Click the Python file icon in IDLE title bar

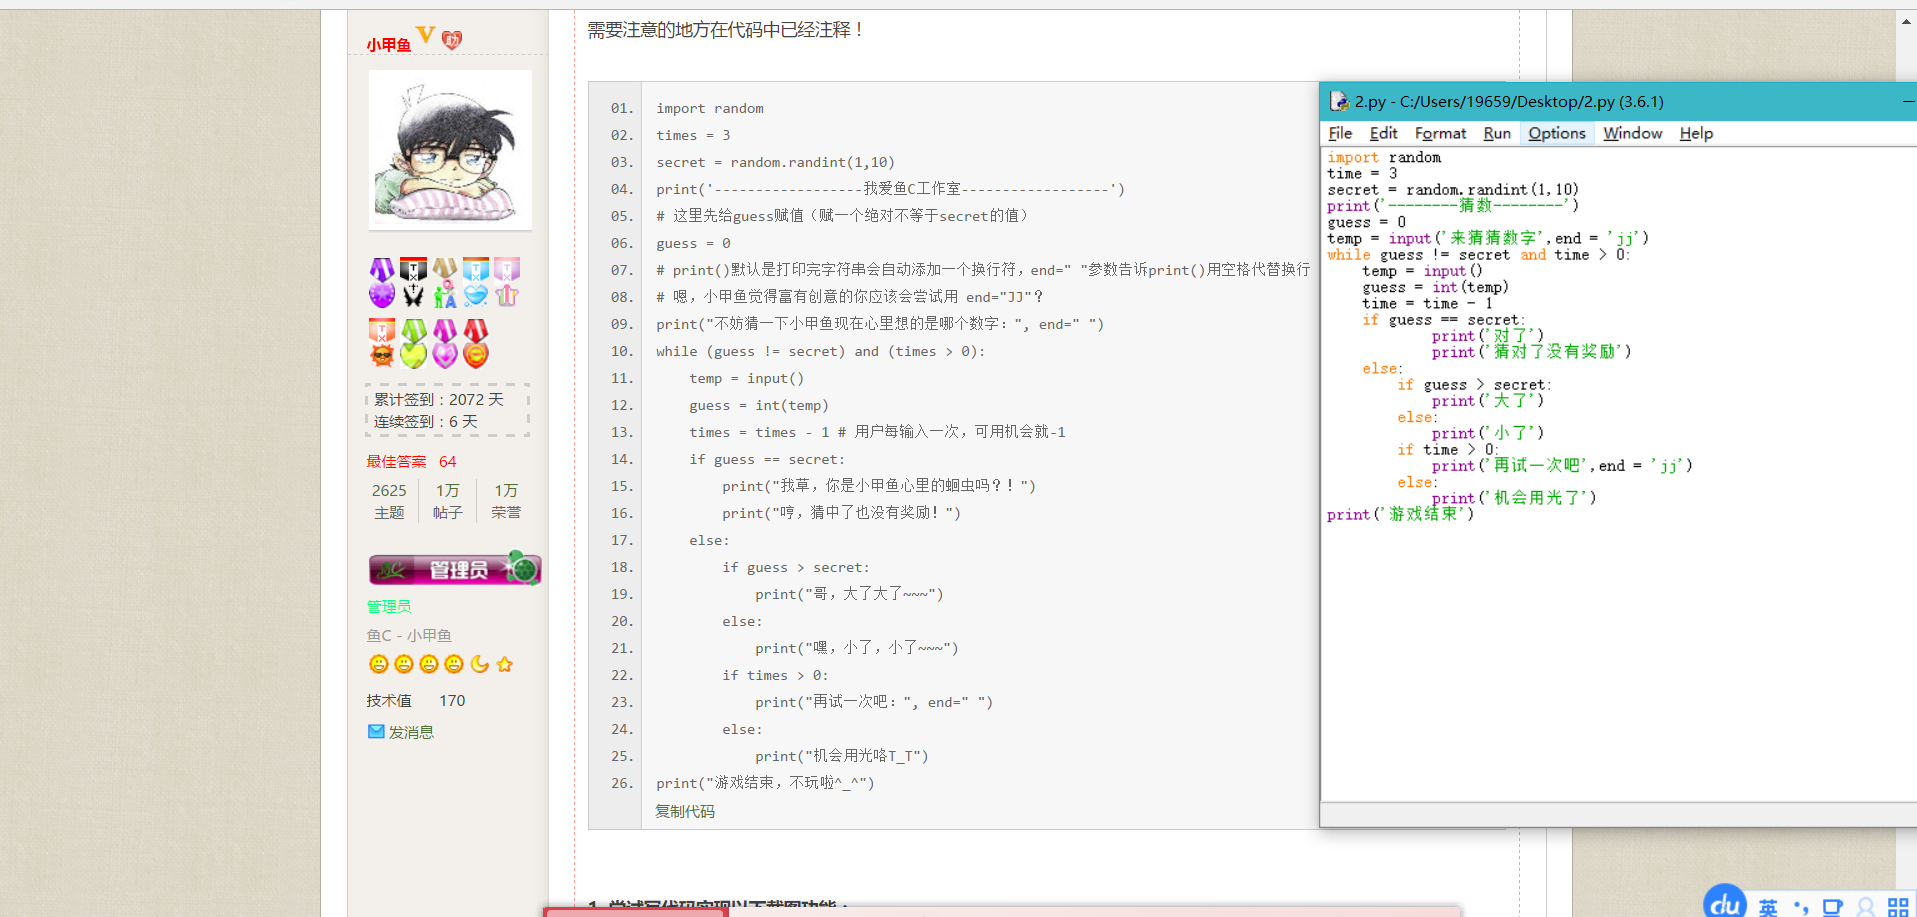click(x=1339, y=101)
